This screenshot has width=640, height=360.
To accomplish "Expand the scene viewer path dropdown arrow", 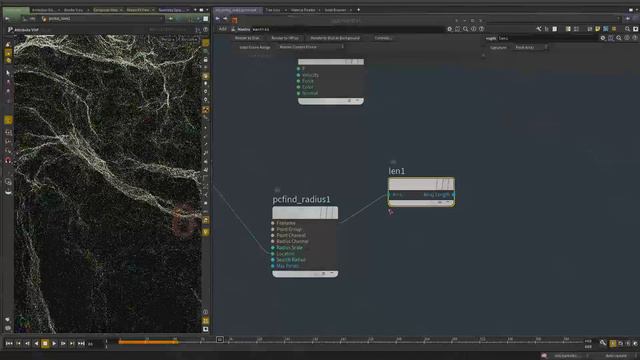I will pyautogui.click(x=162, y=19).
